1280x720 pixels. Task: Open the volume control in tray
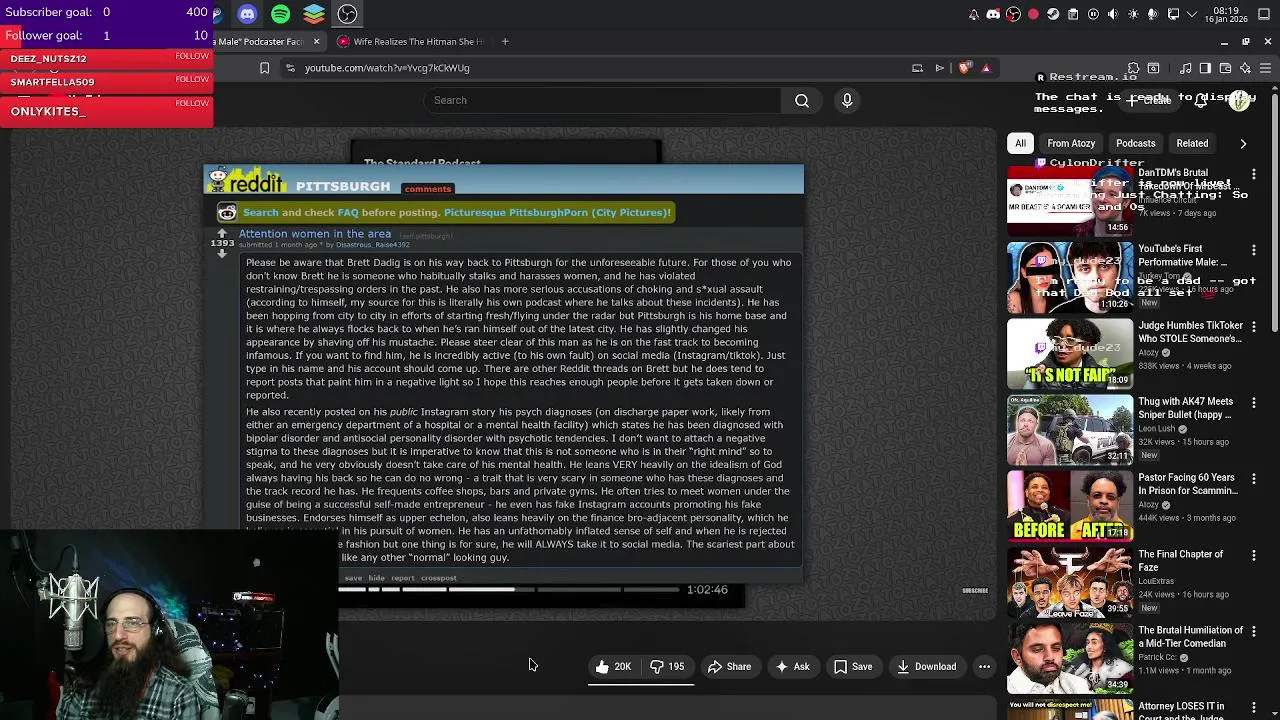pos(1112,14)
